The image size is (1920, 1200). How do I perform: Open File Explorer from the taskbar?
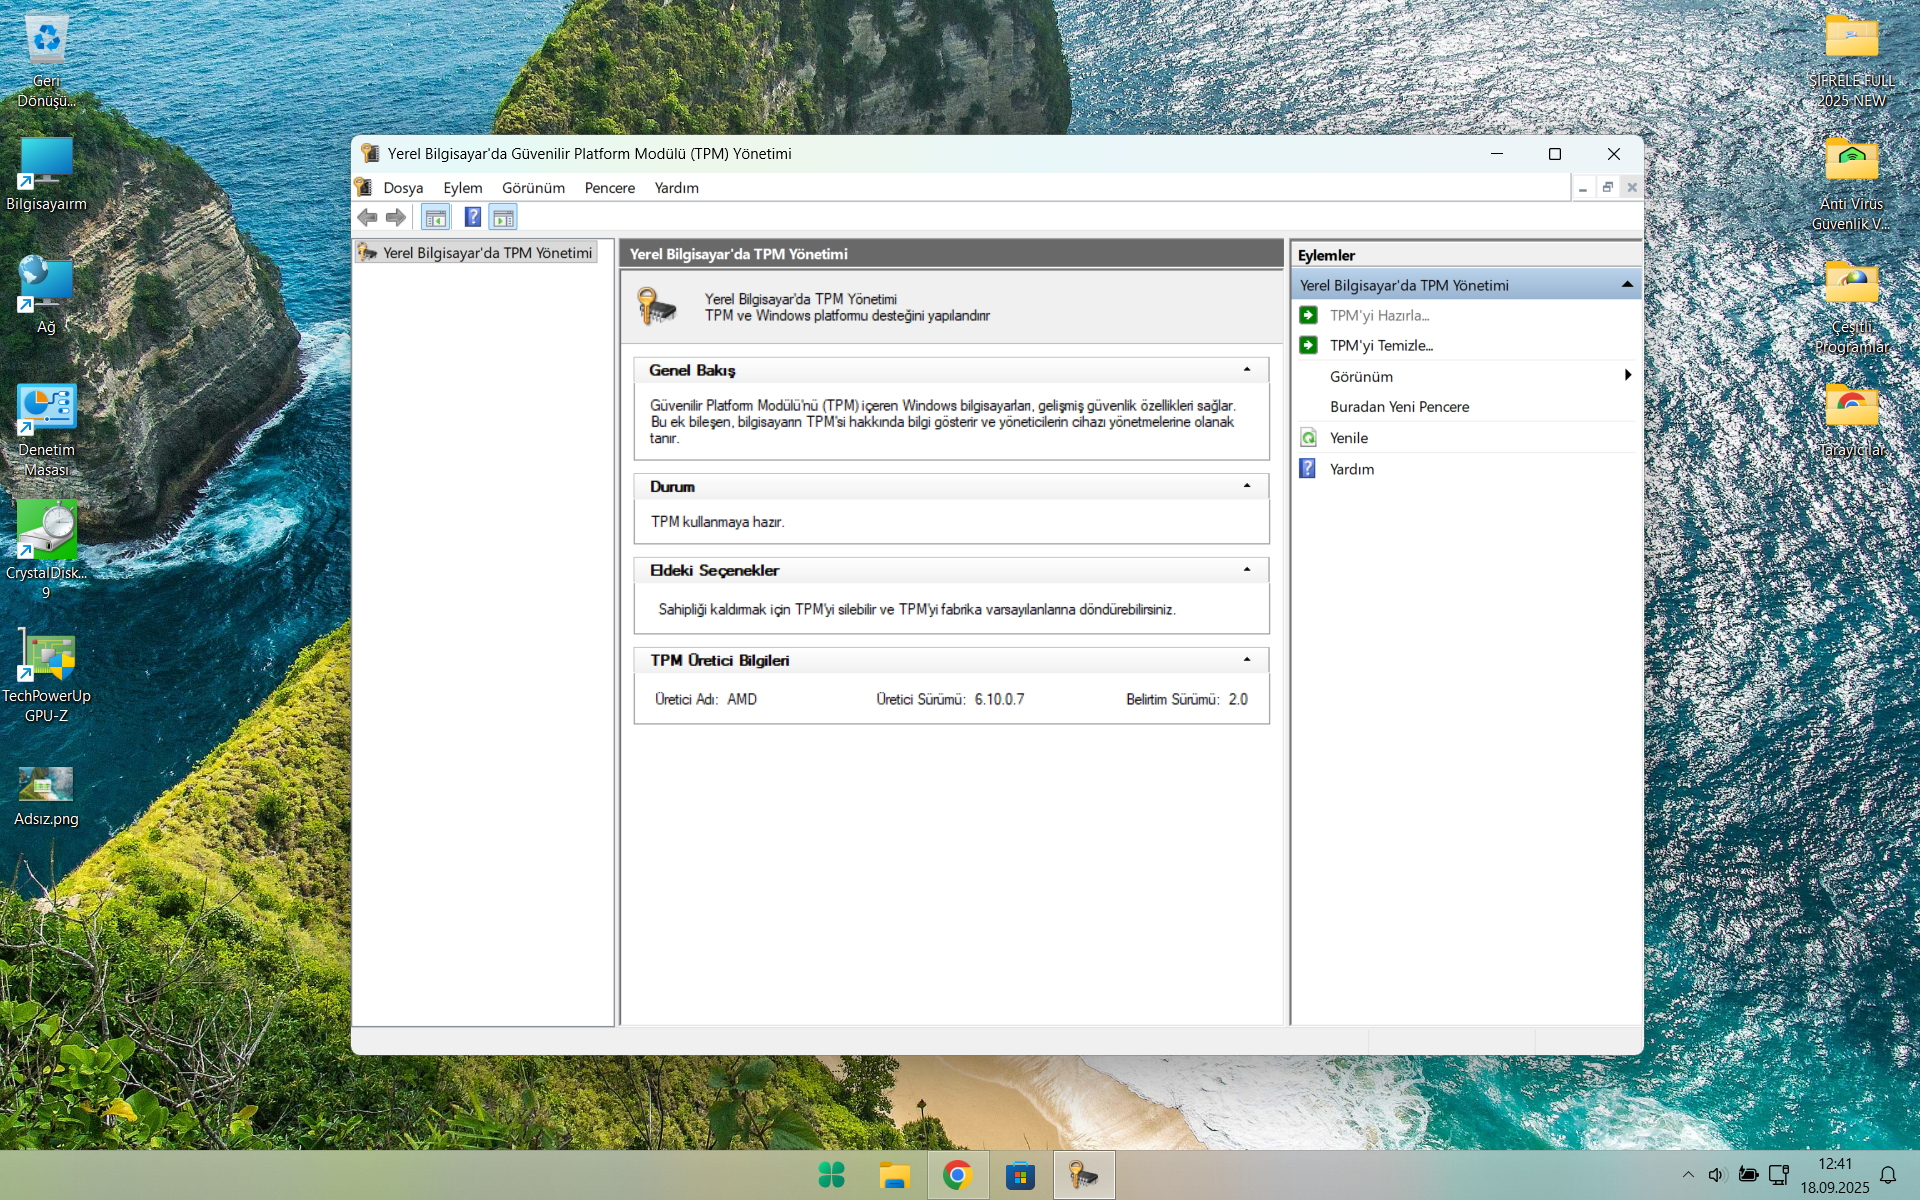coord(894,1175)
